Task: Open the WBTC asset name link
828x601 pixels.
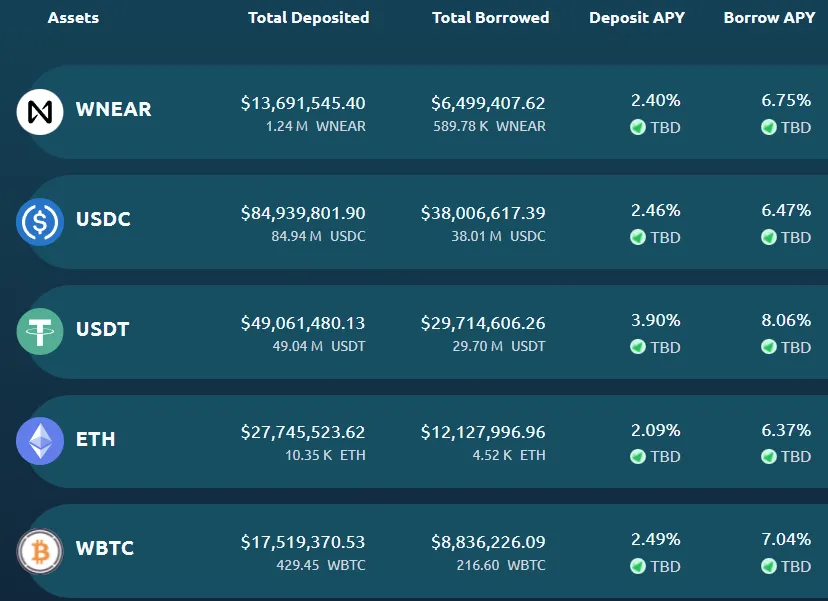Action: pyautogui.click(x=105, y=548)
